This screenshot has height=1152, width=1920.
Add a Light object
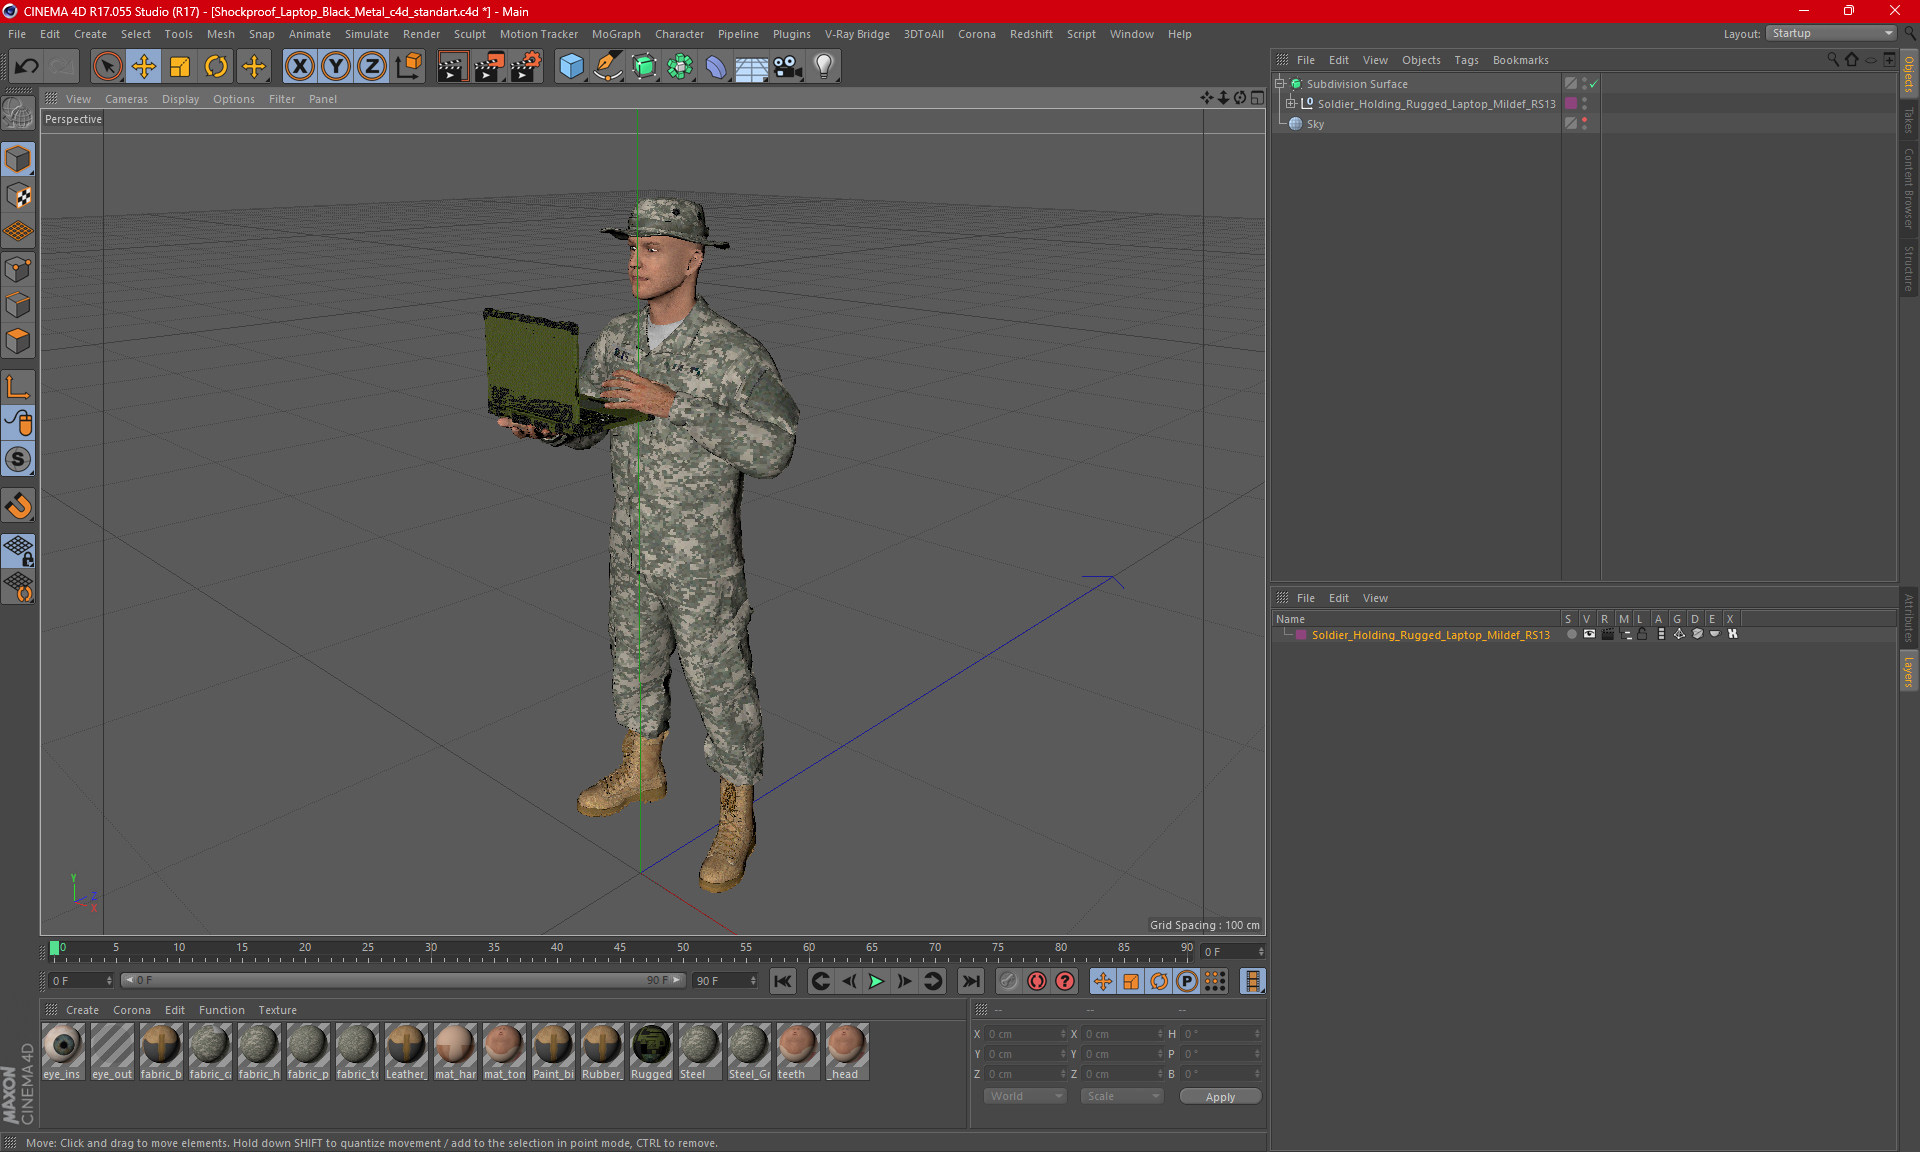coord(824,67)
